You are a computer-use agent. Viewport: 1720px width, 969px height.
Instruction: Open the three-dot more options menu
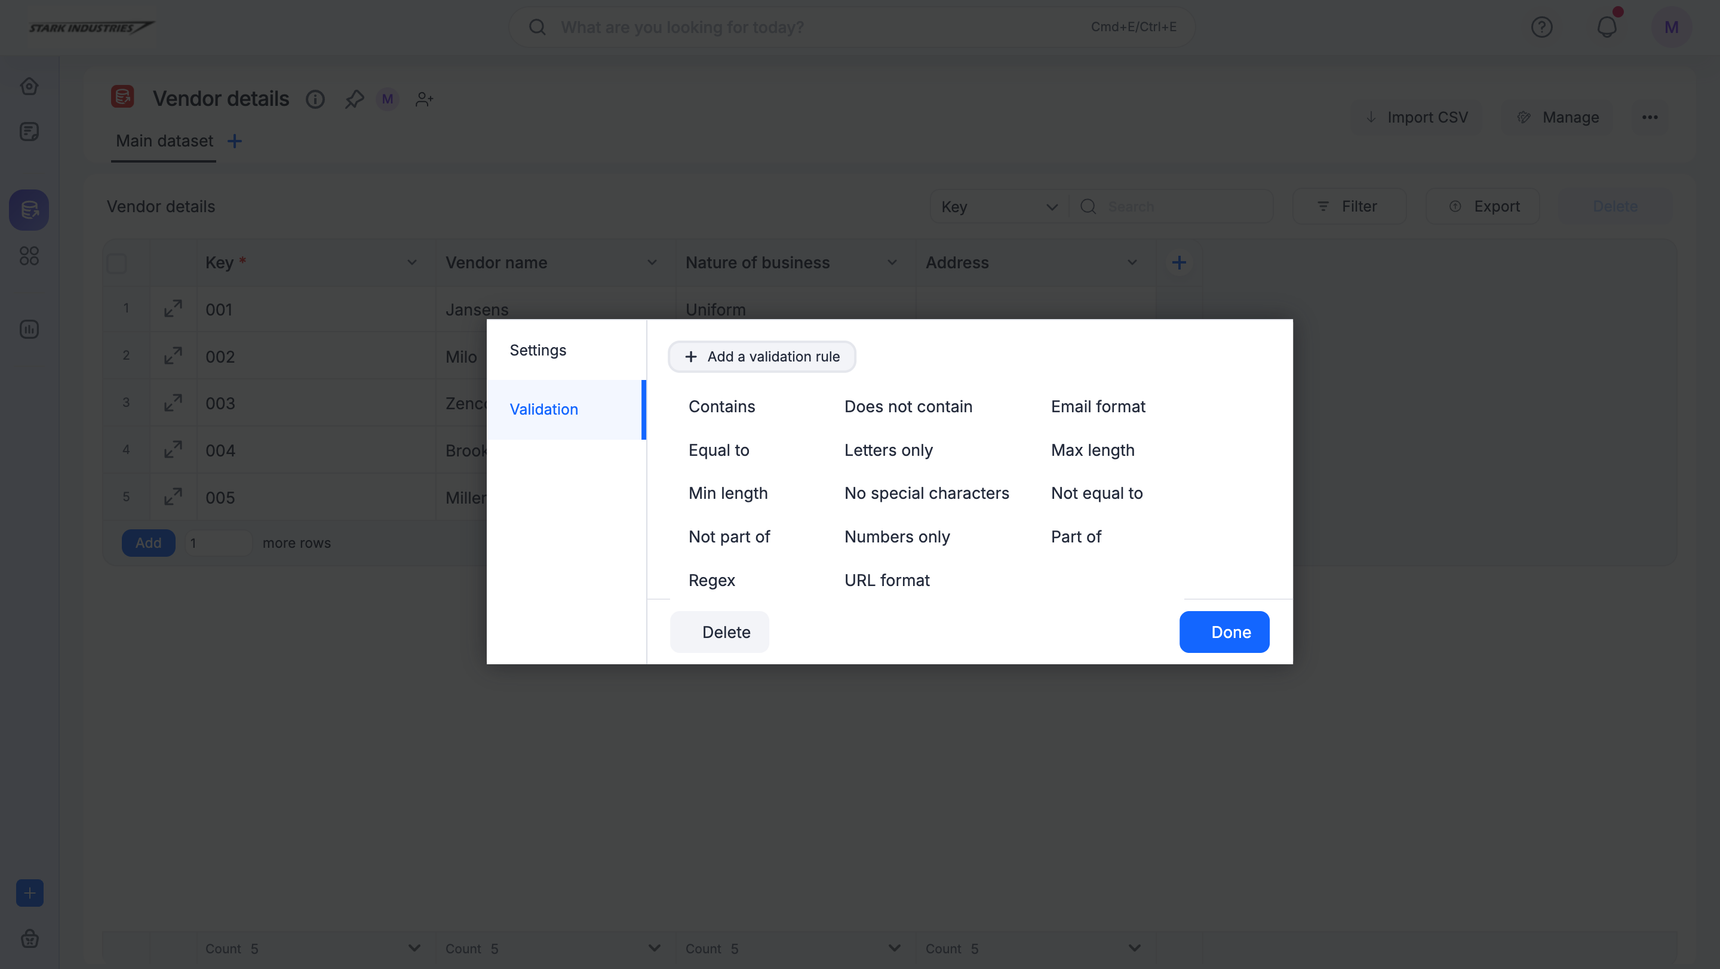(x=1650, y=117)
